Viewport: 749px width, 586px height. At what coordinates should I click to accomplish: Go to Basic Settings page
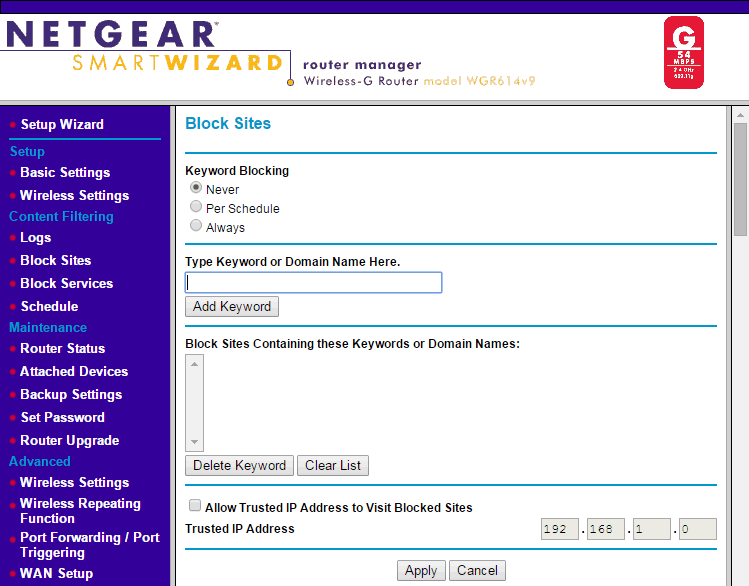(x=65, y=172)
